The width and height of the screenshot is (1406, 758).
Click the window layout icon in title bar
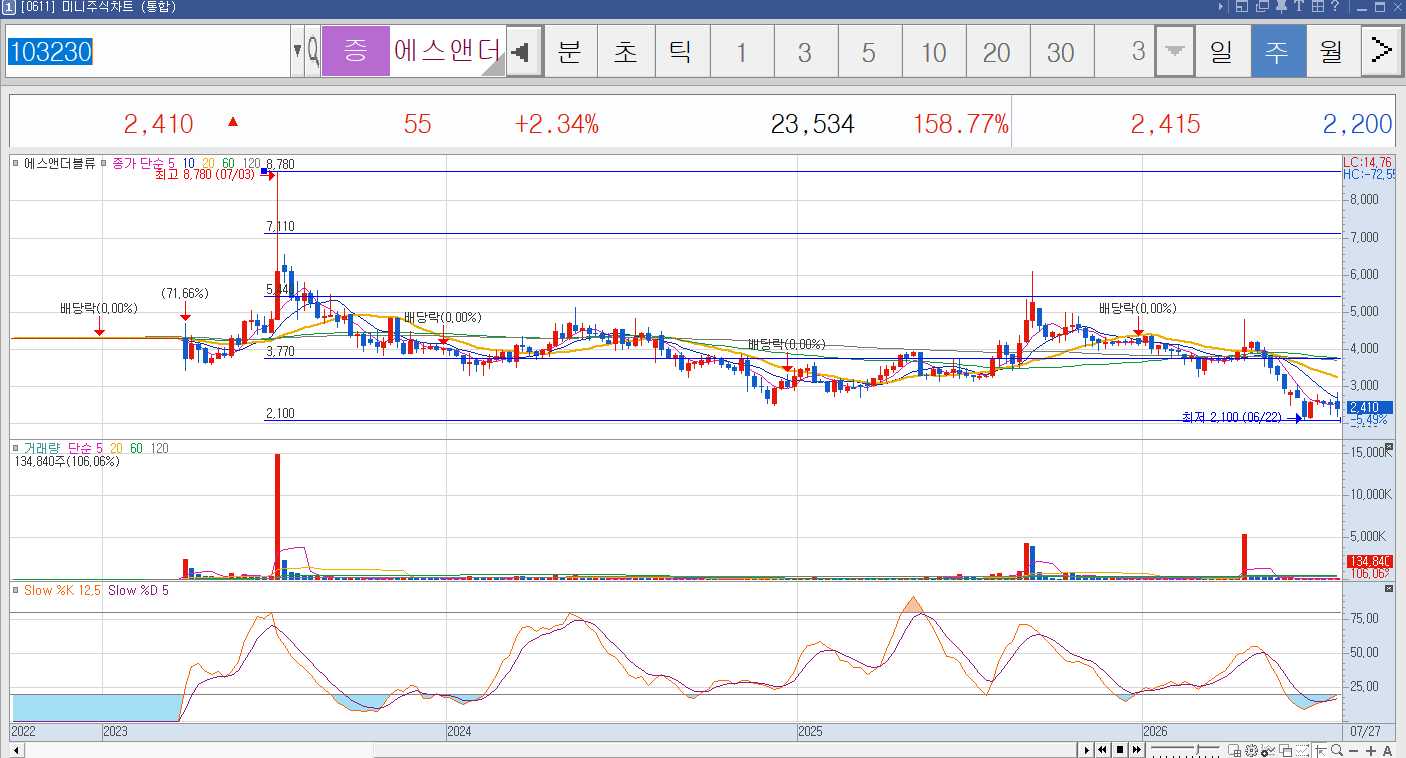pyautogui.click(x=1241, y=7)
